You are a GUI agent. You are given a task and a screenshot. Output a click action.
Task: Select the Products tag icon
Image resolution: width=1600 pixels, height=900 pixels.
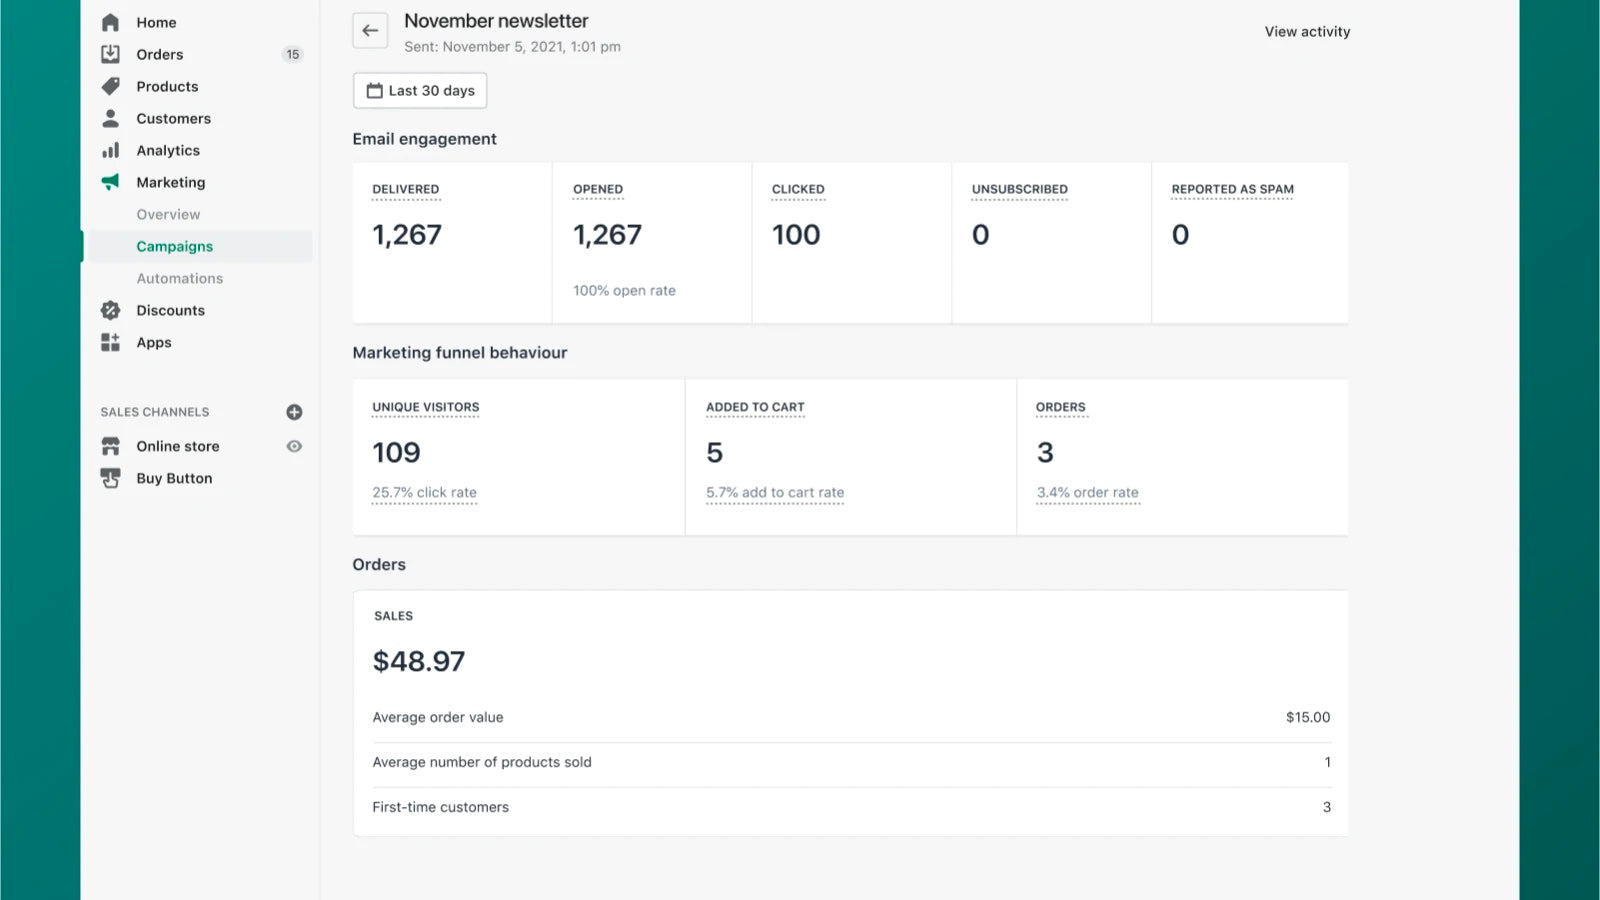pyautogui.click(x=110, y=86)
